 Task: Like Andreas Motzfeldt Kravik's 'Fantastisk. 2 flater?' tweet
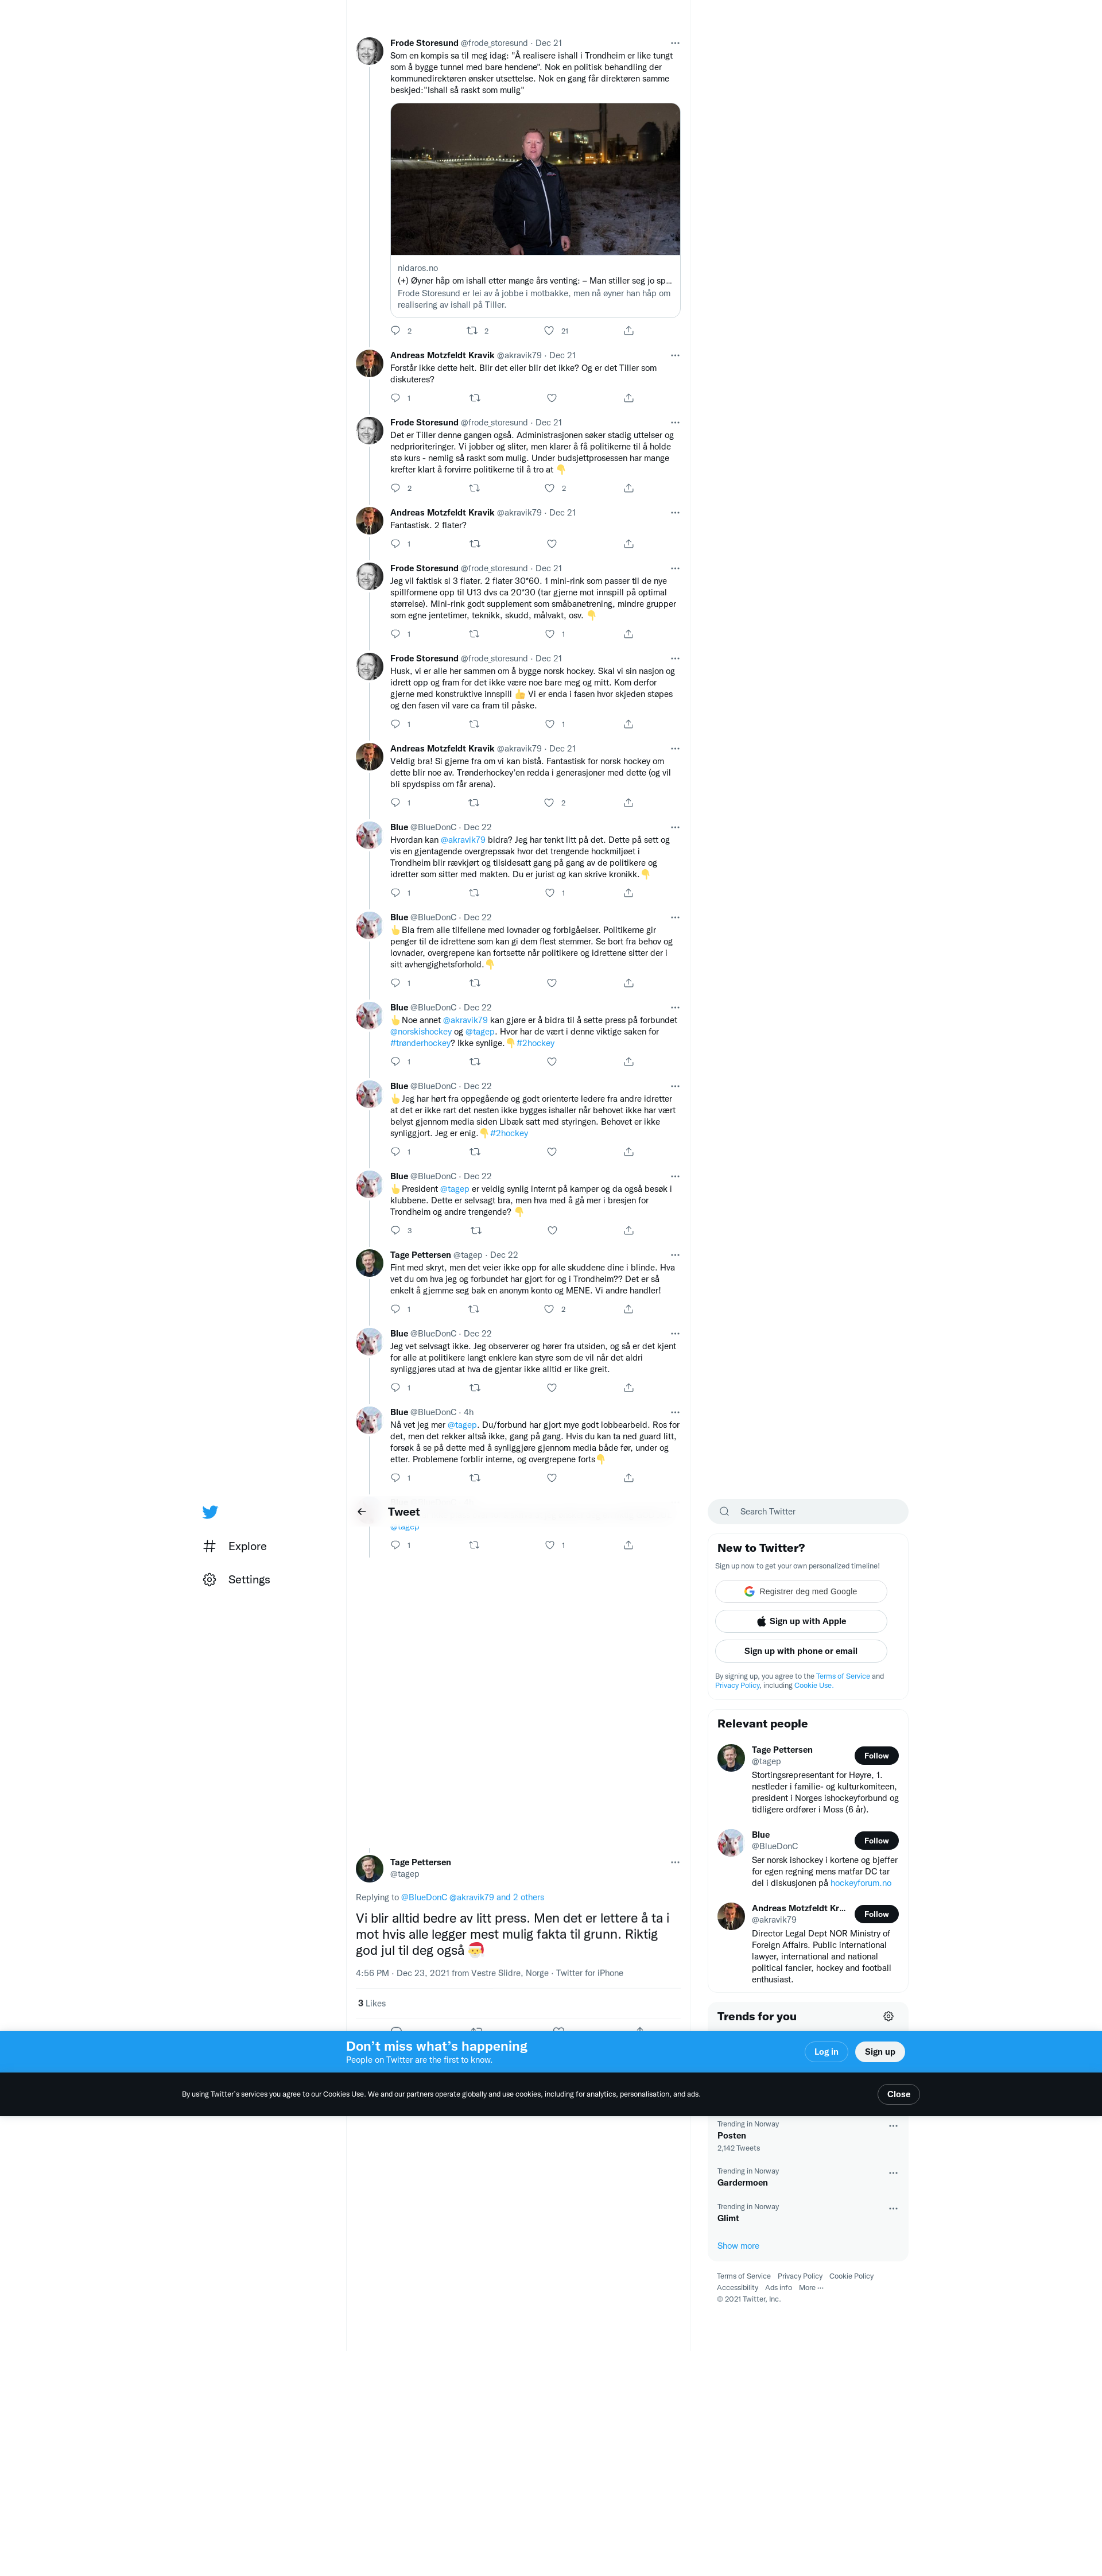(552, 544)
